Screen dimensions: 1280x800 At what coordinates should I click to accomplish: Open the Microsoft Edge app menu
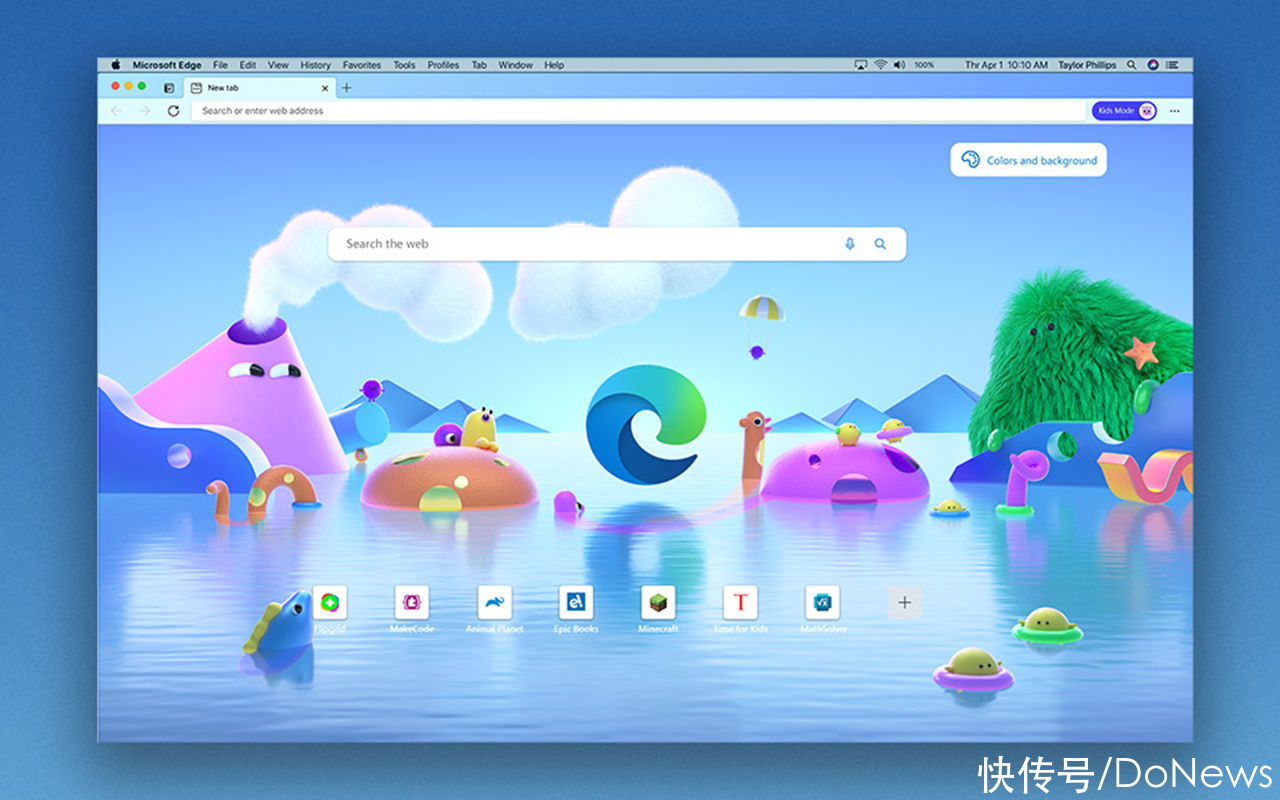[167, 65]
